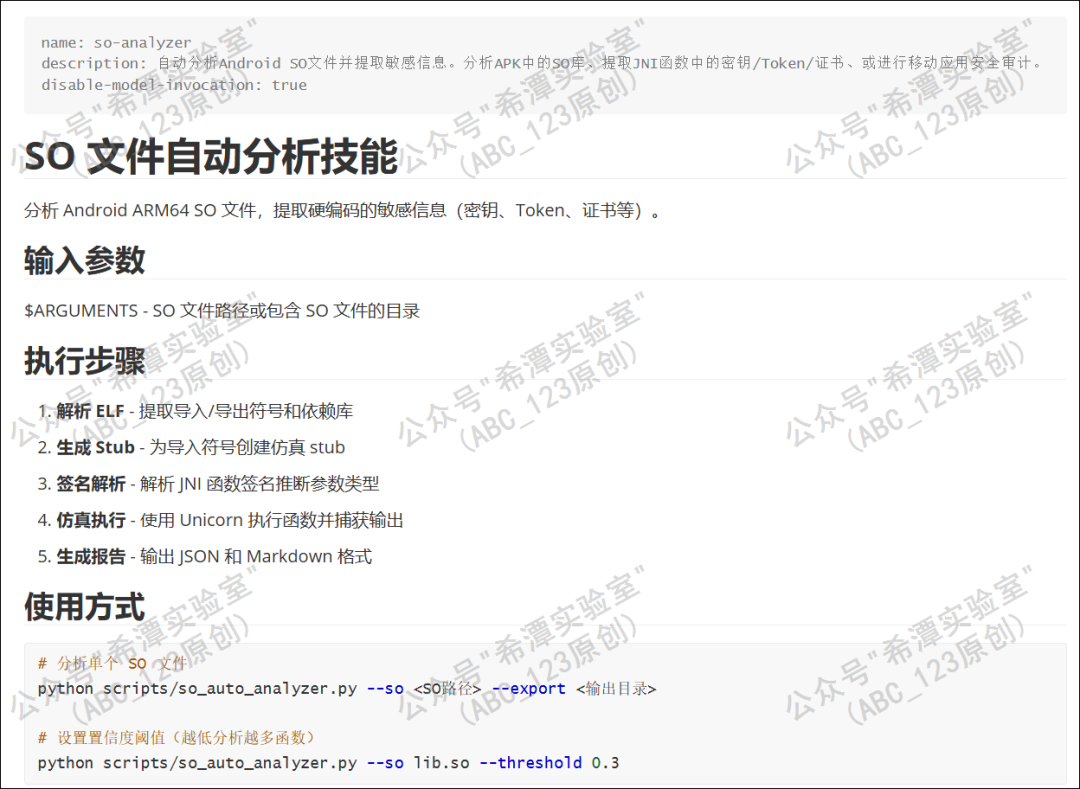The image size is (1080, 789).
Task: Select the step 生成 Stub list item
Action: [191, 448]
